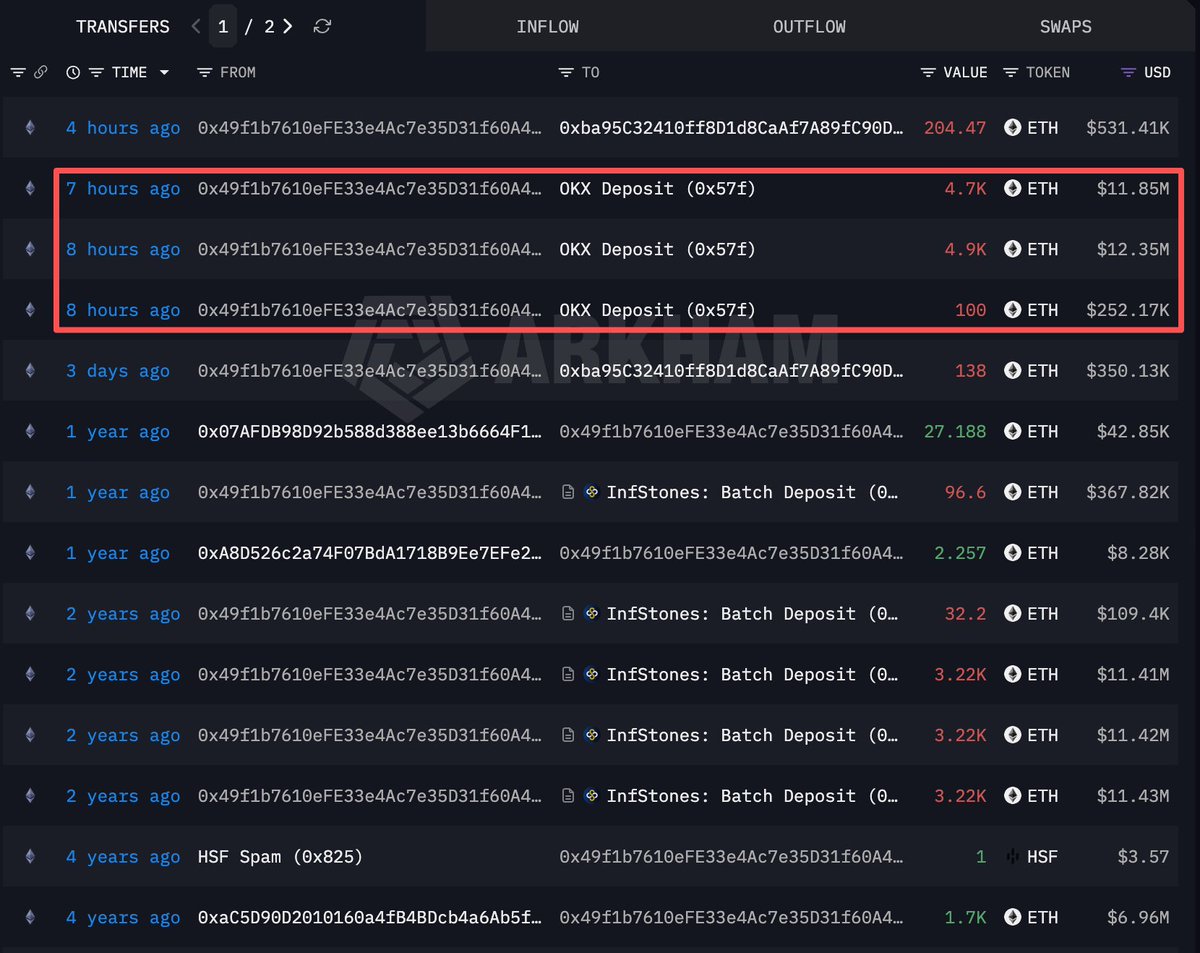Click ETH token icon in $8.28K row
The height and width of the screenshot is (953, 1200).
1012,553
